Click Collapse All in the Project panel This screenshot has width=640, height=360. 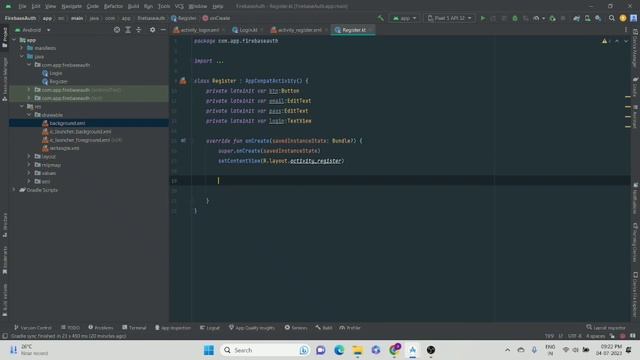tap(139, 30)
